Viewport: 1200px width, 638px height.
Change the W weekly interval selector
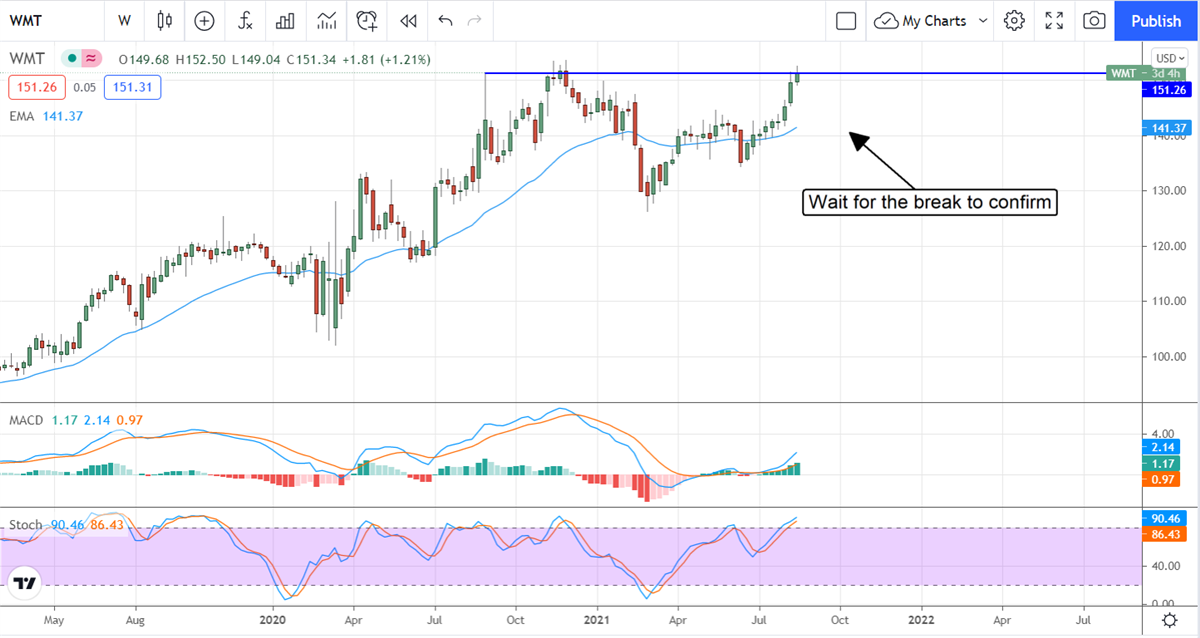click(124, 20)
